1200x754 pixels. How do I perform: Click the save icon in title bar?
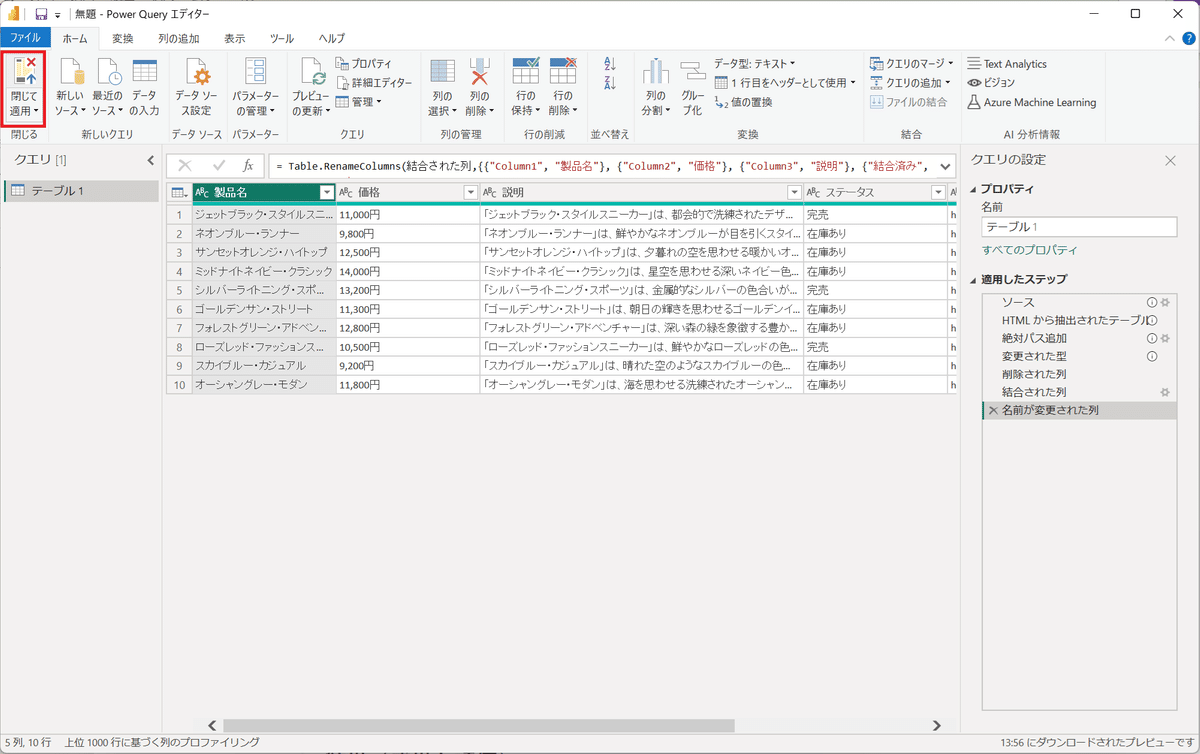pos(41,14)
